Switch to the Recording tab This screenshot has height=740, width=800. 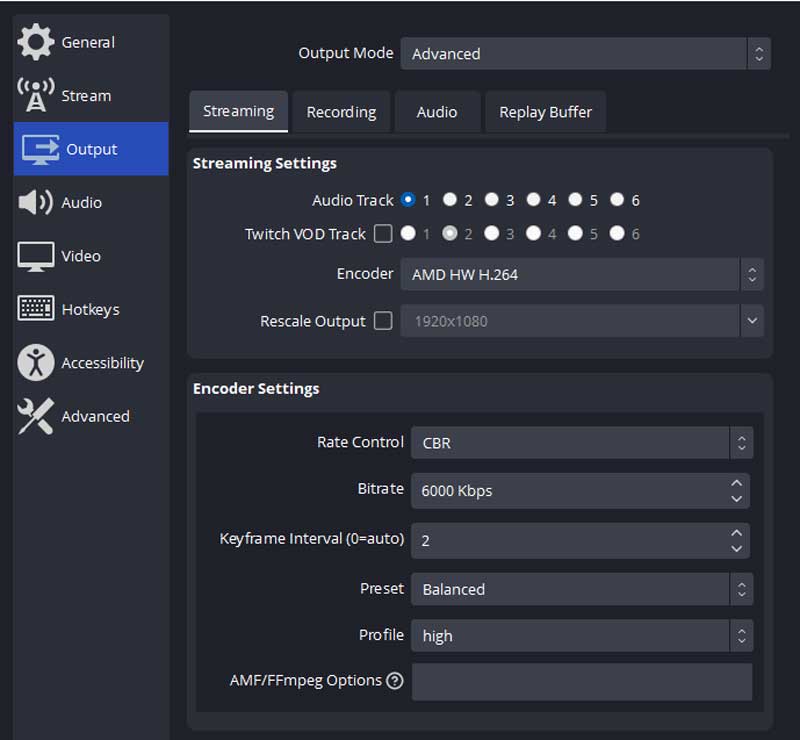pyautogui.click(x=341, y=112)
